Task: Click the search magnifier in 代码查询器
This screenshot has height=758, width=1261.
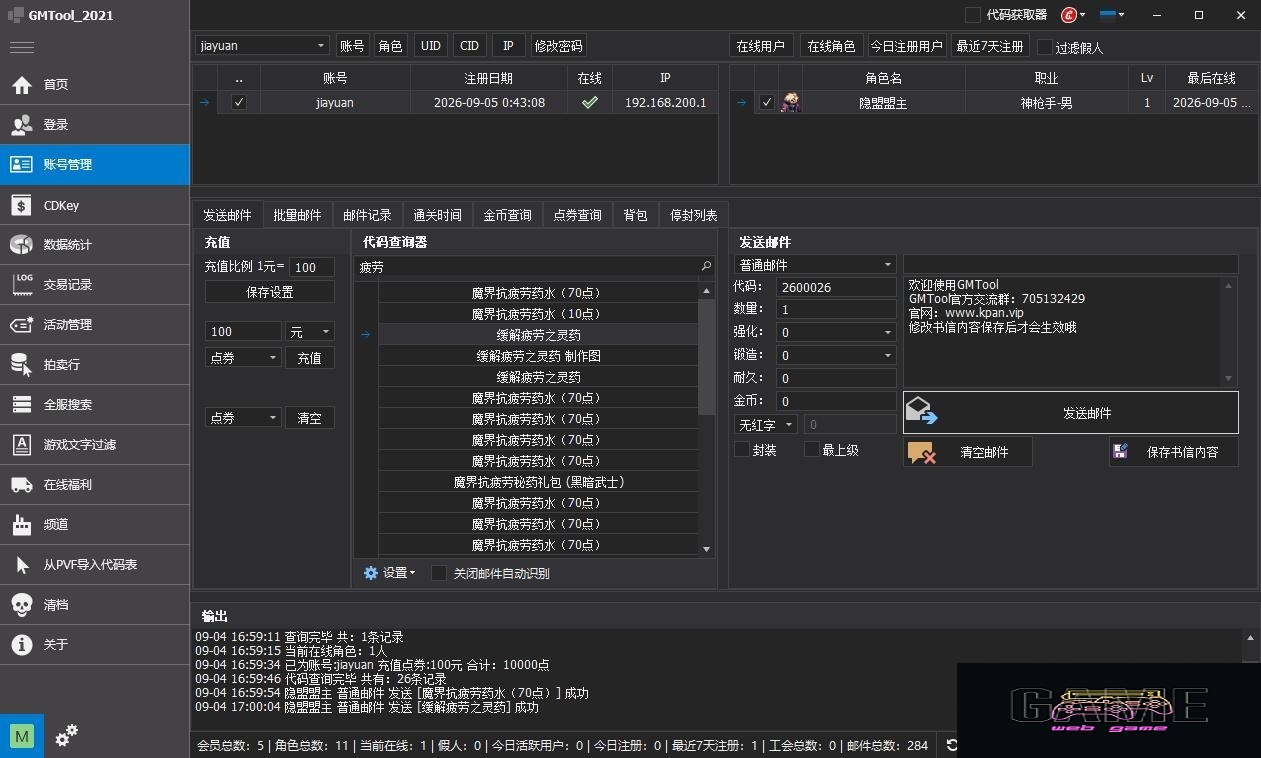Action: (706, 267)
